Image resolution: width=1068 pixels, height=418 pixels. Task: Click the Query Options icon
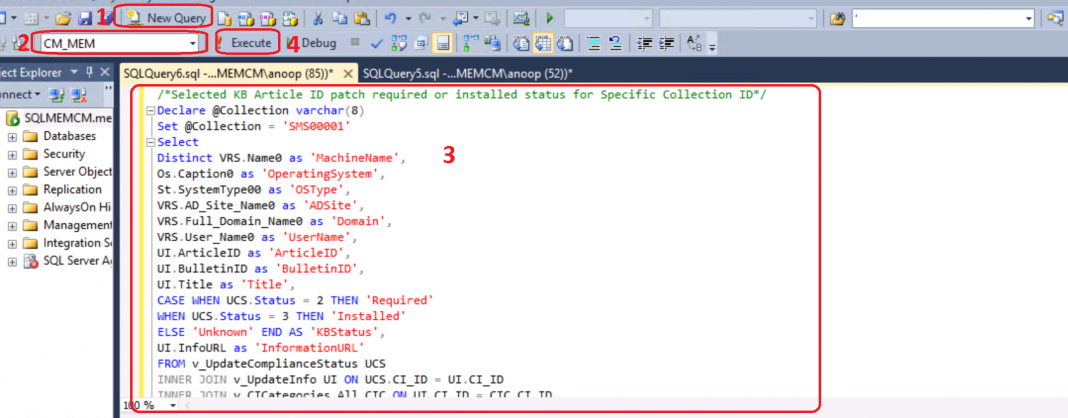[422, 44]
